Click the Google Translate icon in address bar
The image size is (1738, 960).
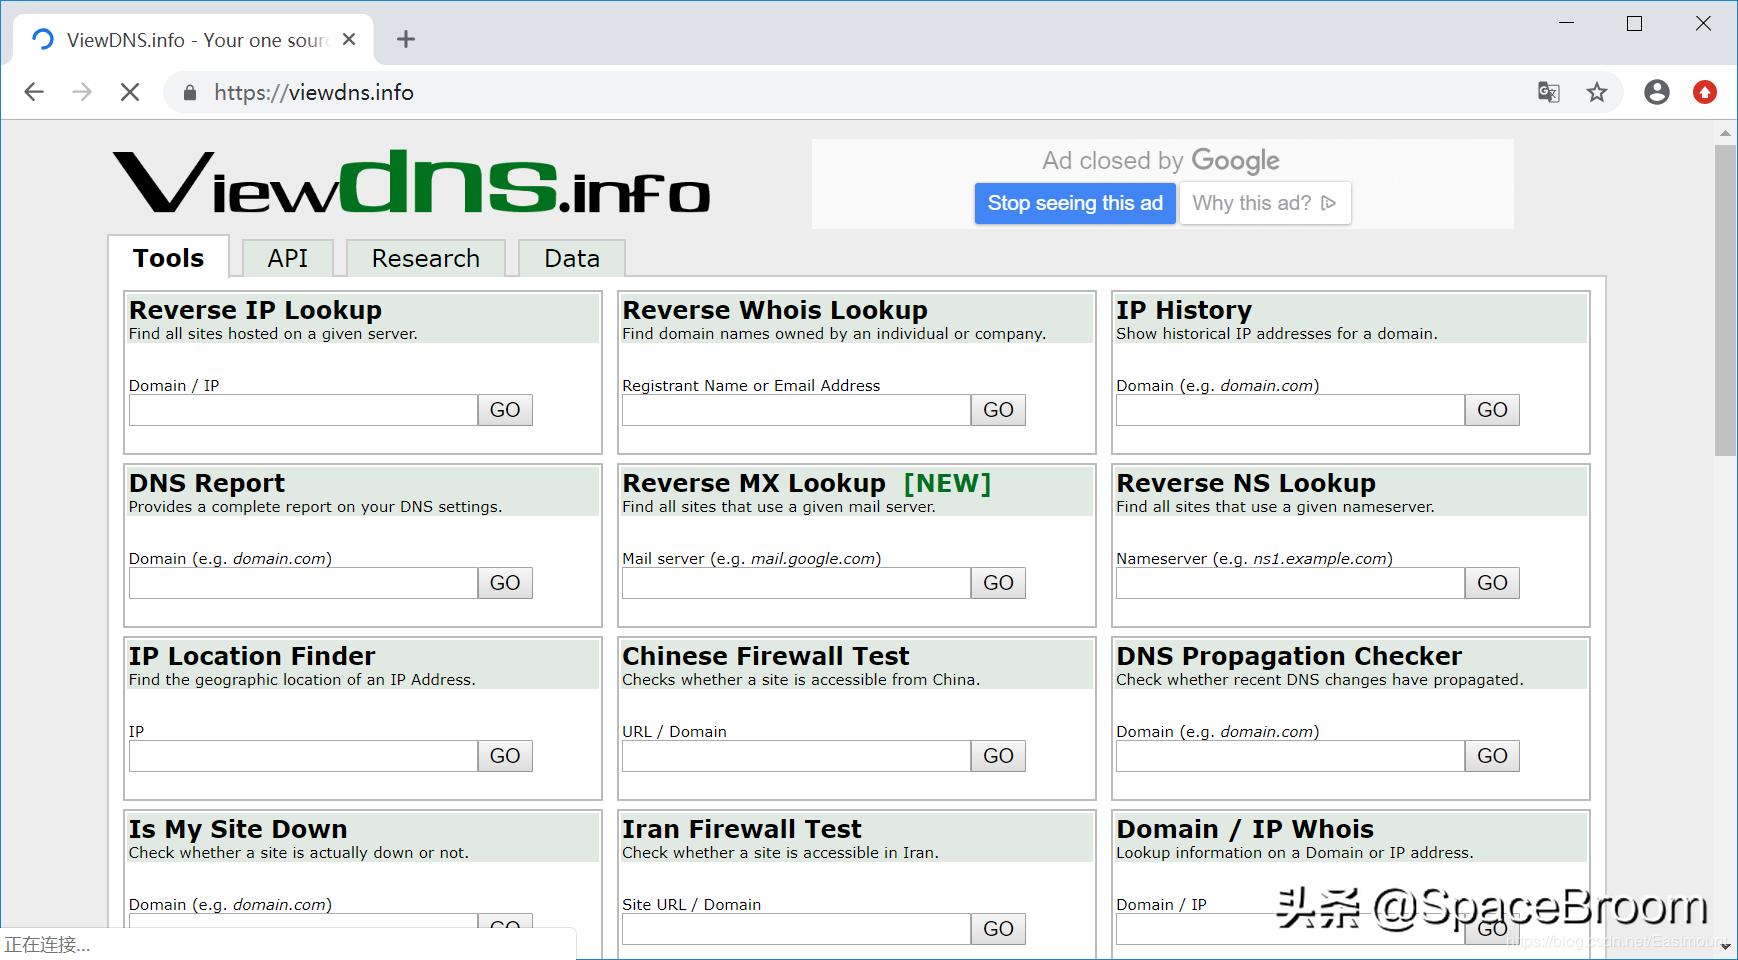click(1548, 92)
